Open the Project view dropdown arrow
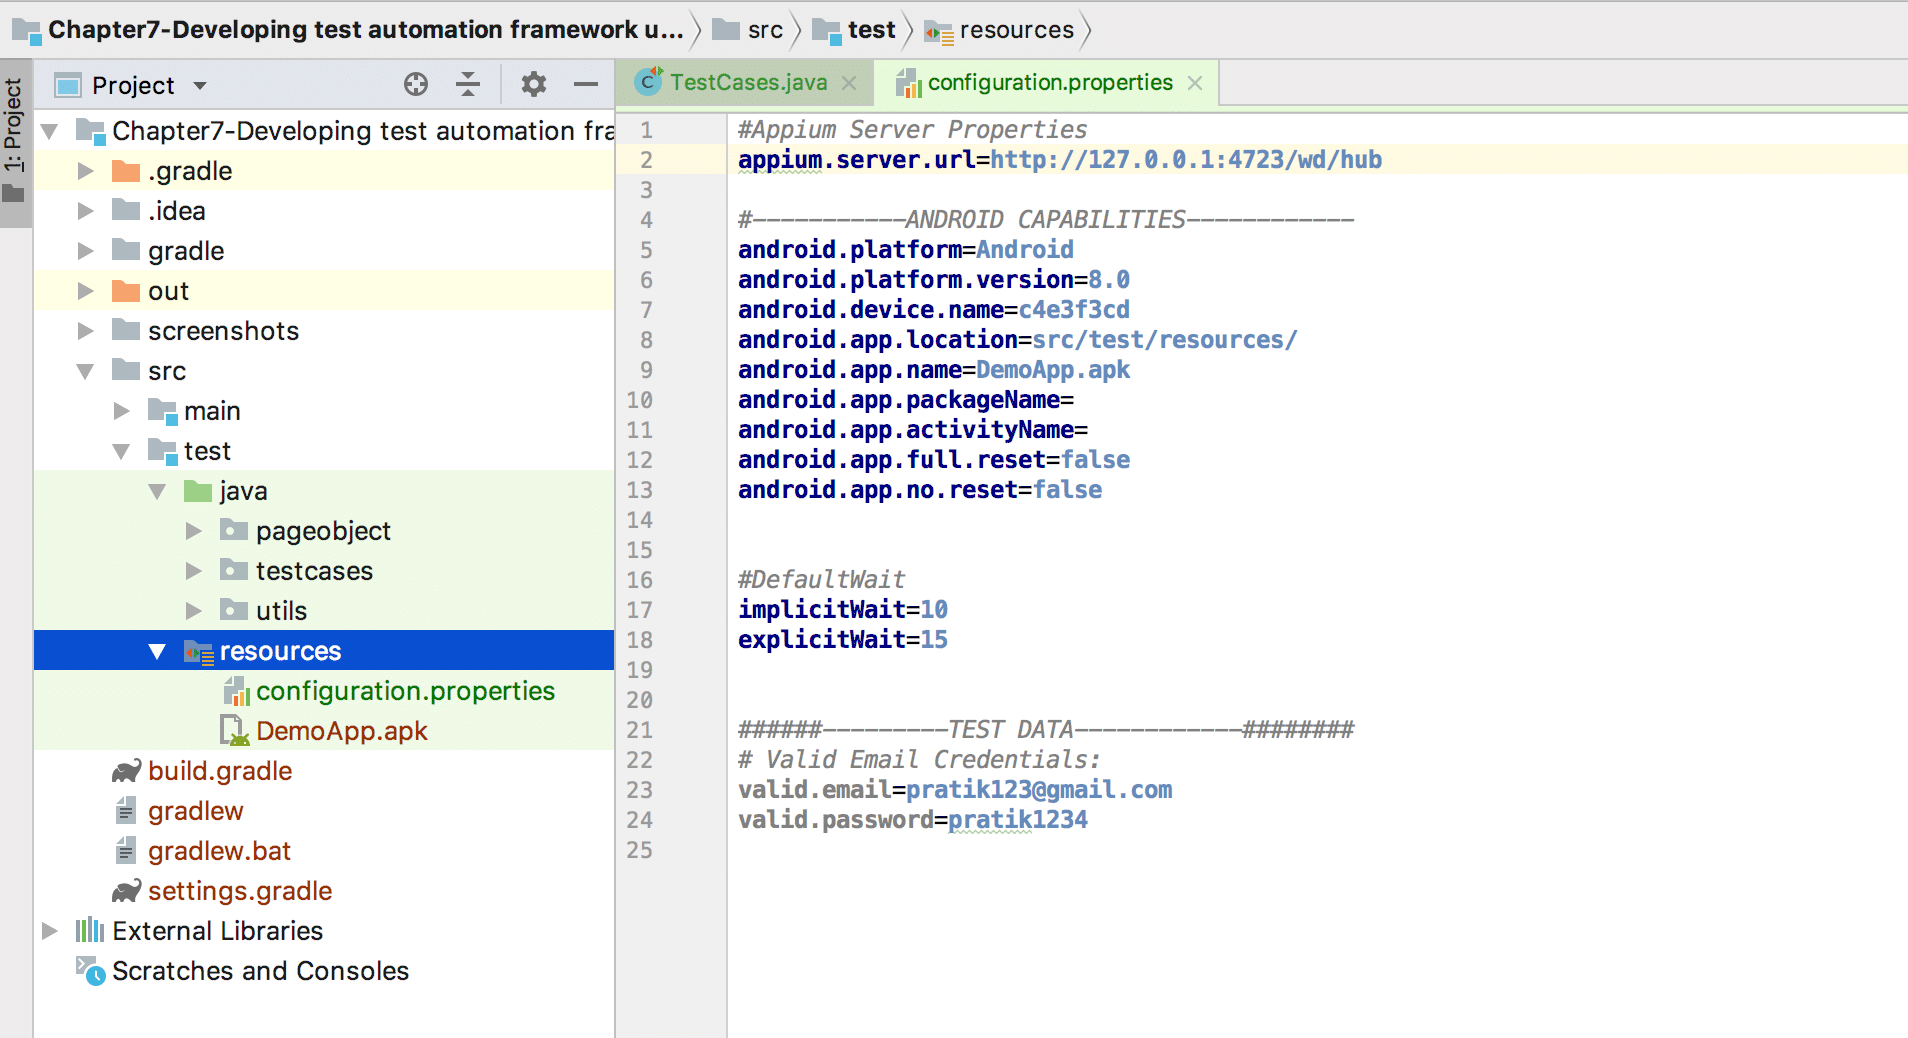Viewport: 1908px width, 1038px height. click(x=200, y=86)
